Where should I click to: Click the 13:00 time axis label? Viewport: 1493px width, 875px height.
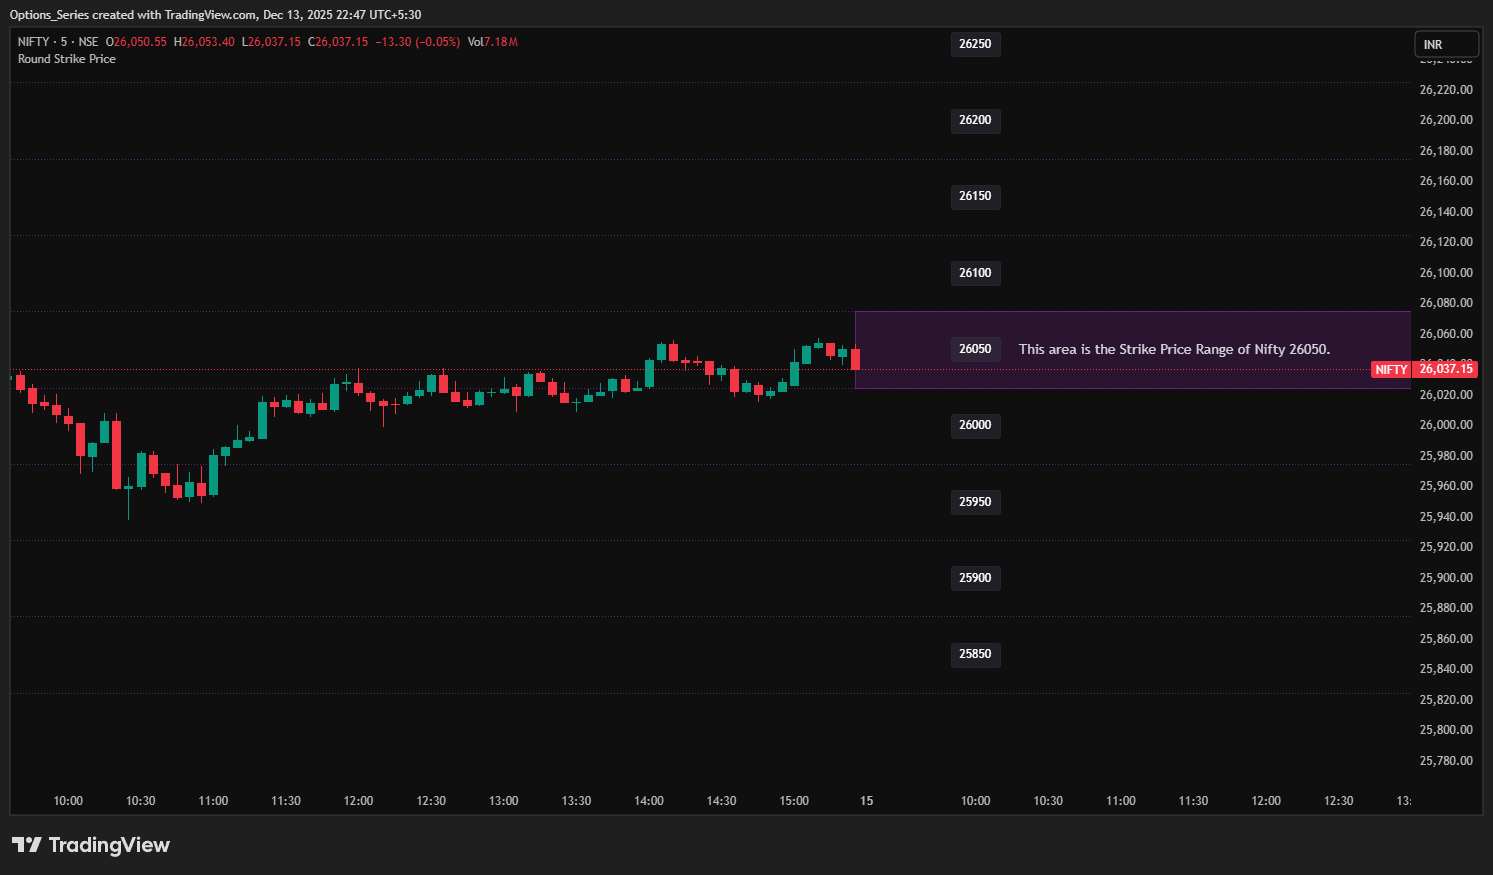pyautogui.click(x=504, y=801)
